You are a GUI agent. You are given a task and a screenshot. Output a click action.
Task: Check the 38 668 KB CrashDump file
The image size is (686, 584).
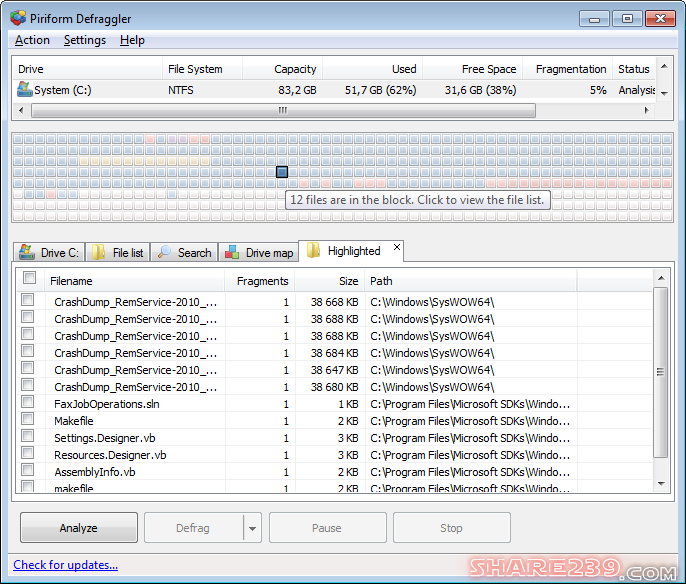[28, 300]
